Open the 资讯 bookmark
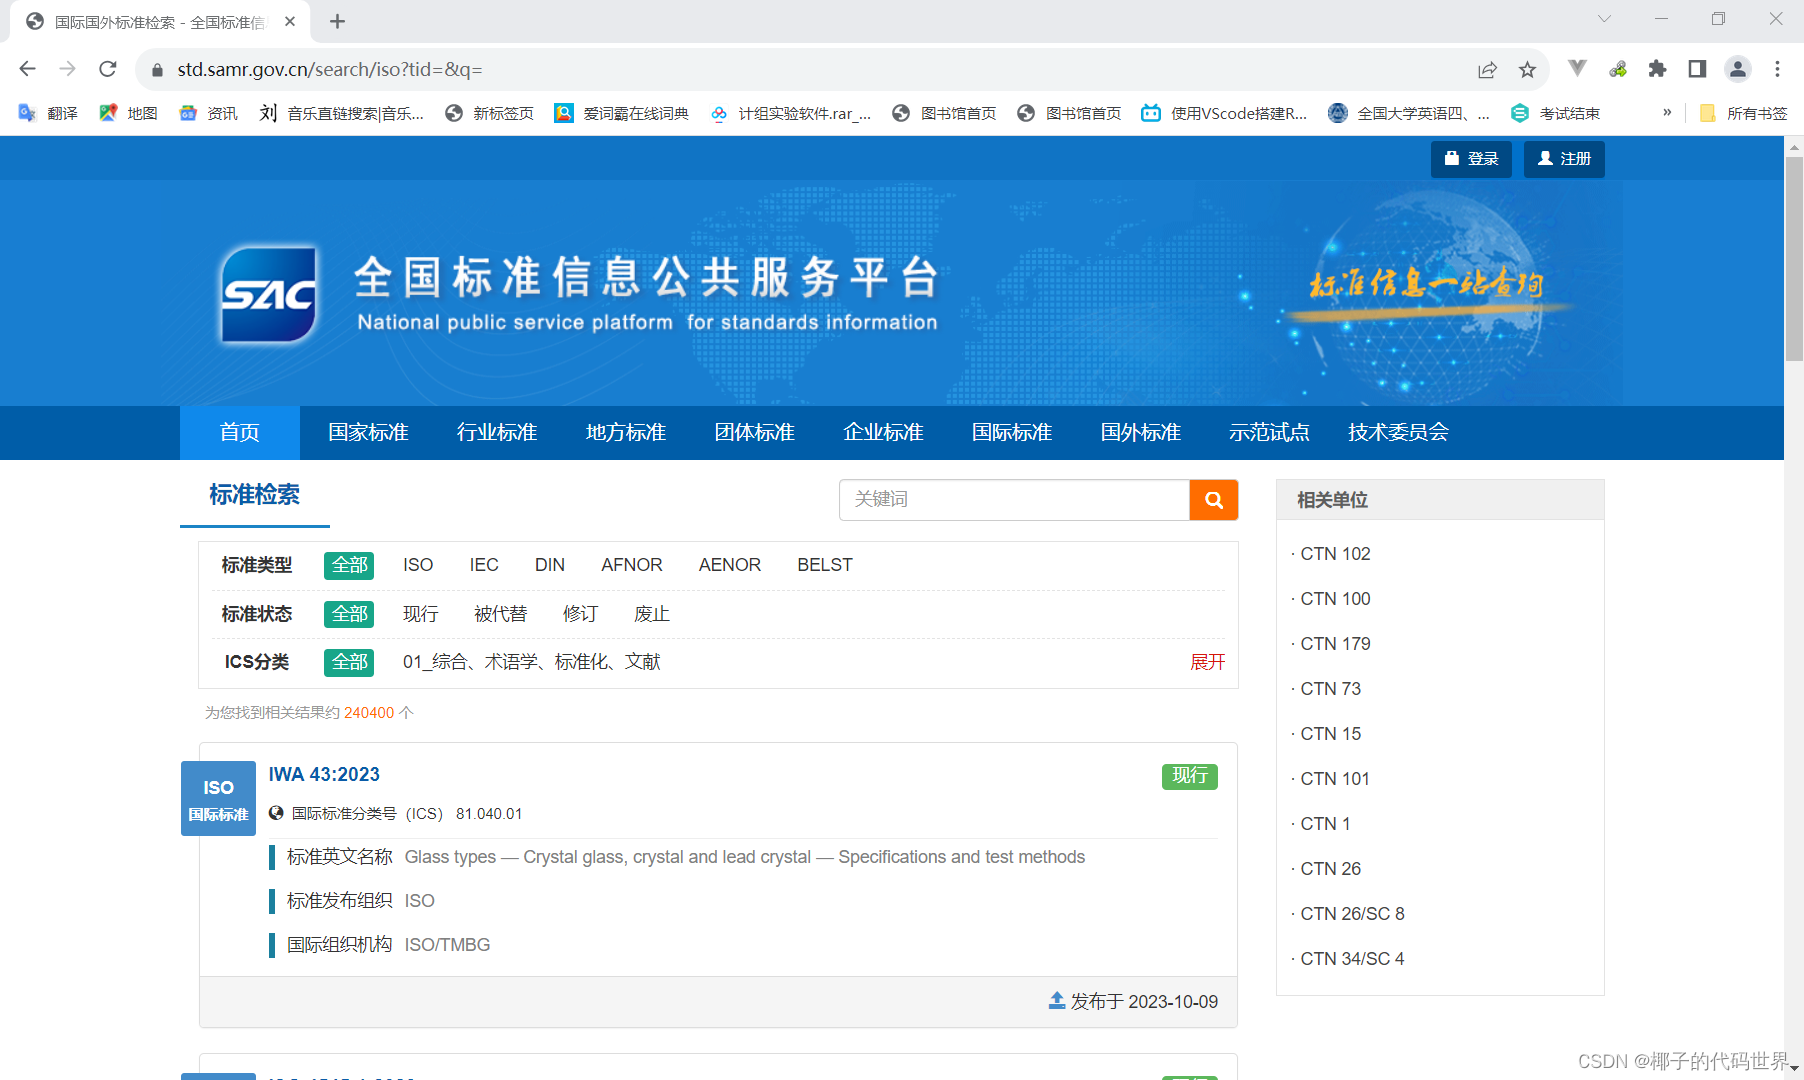 [x=208, y=113]
